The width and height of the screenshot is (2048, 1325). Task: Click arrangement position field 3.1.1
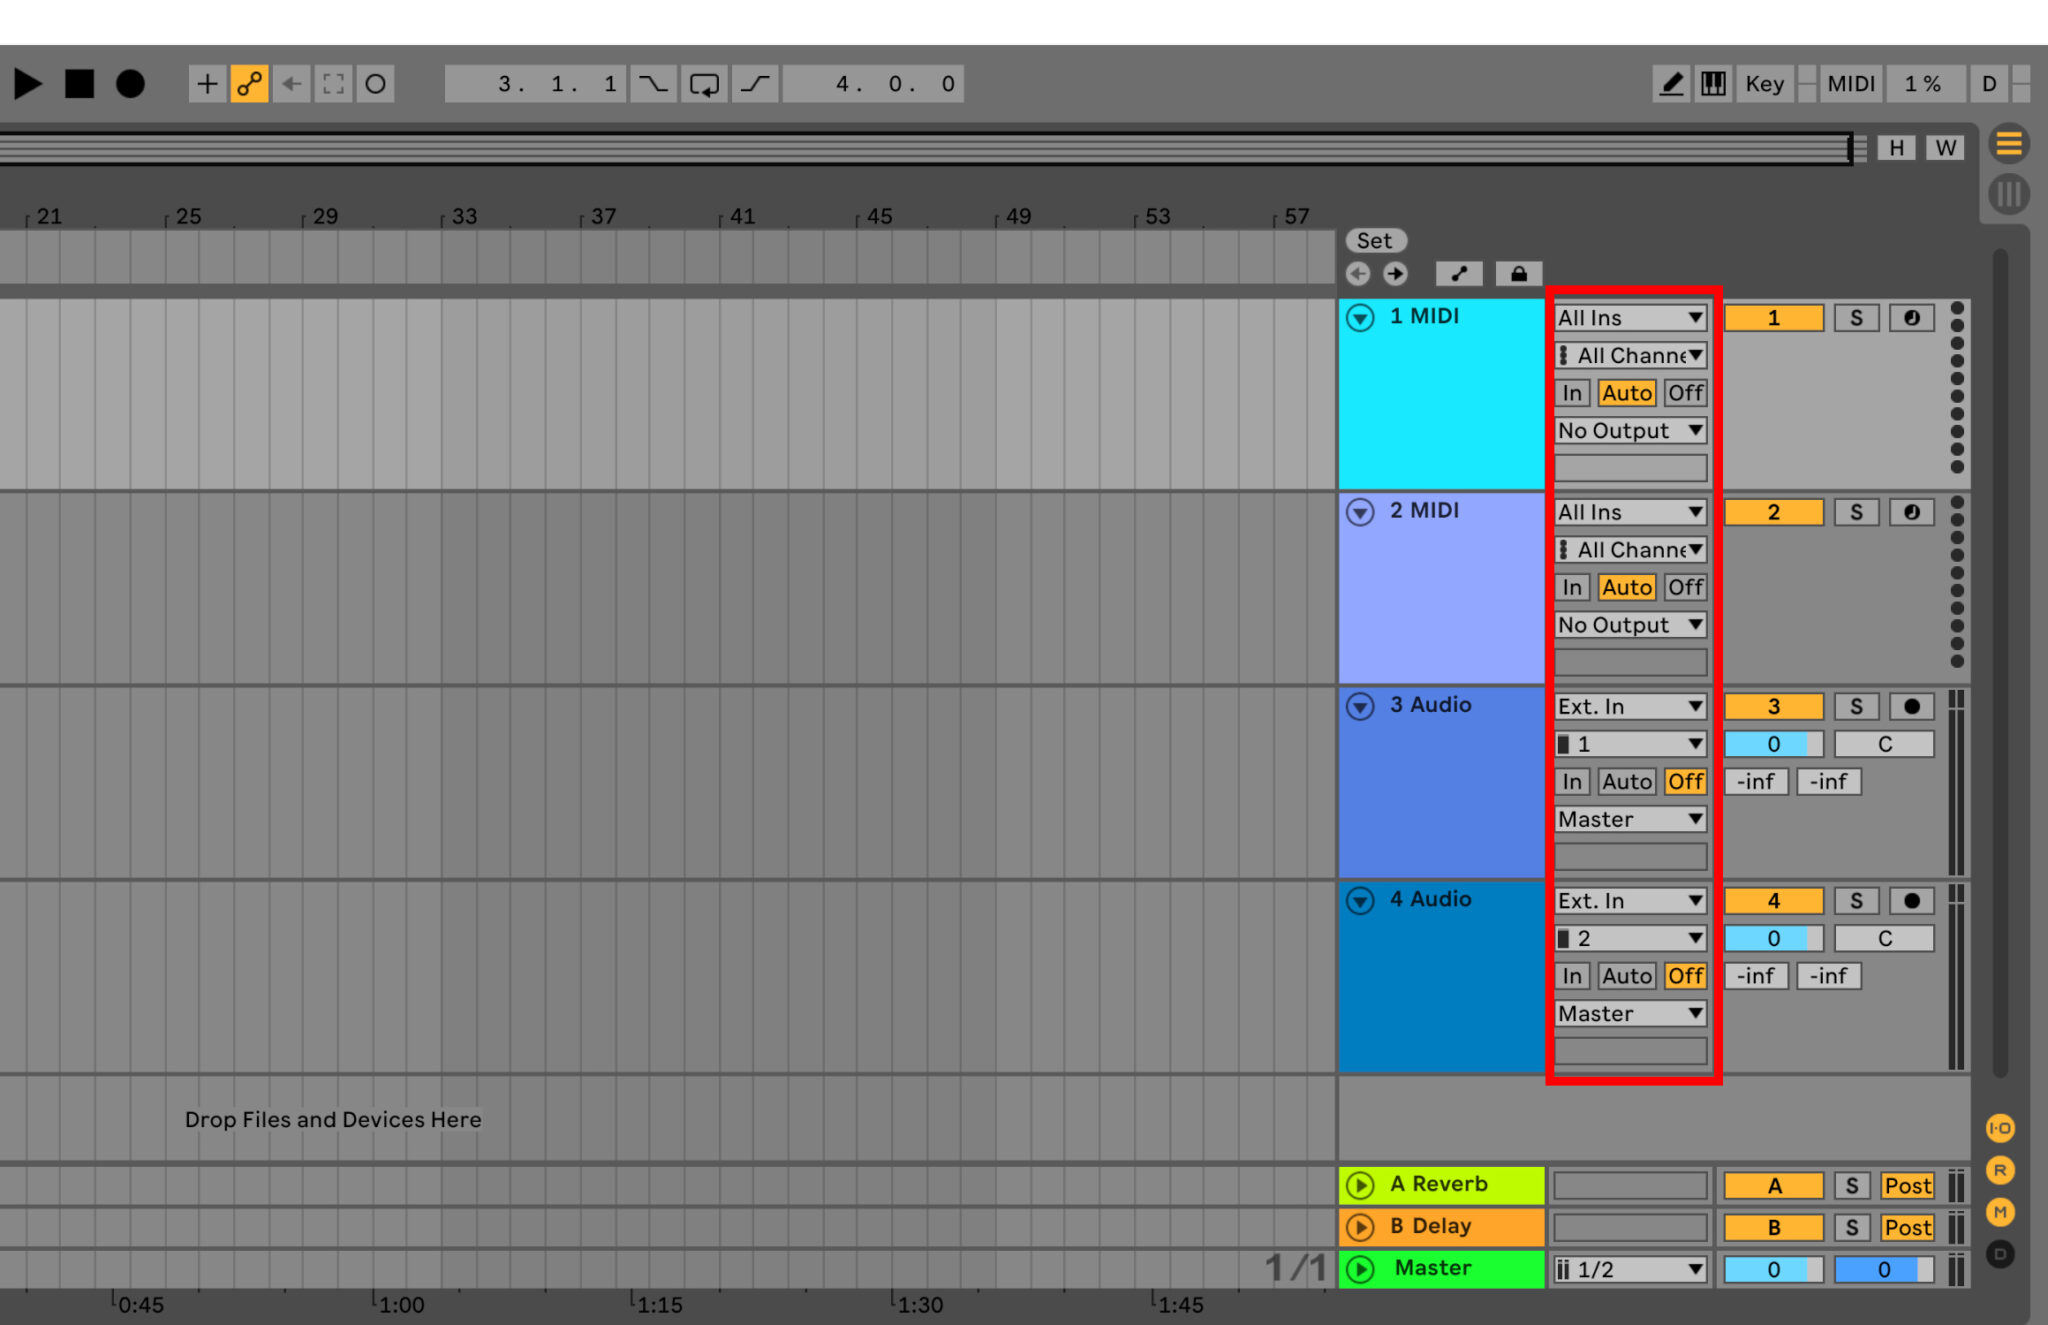click(535, 84)
